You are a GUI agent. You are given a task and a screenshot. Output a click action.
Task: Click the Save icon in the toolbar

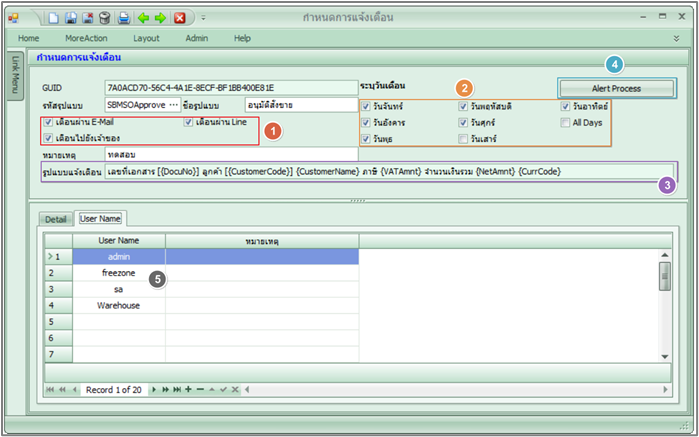coord(71,18)
